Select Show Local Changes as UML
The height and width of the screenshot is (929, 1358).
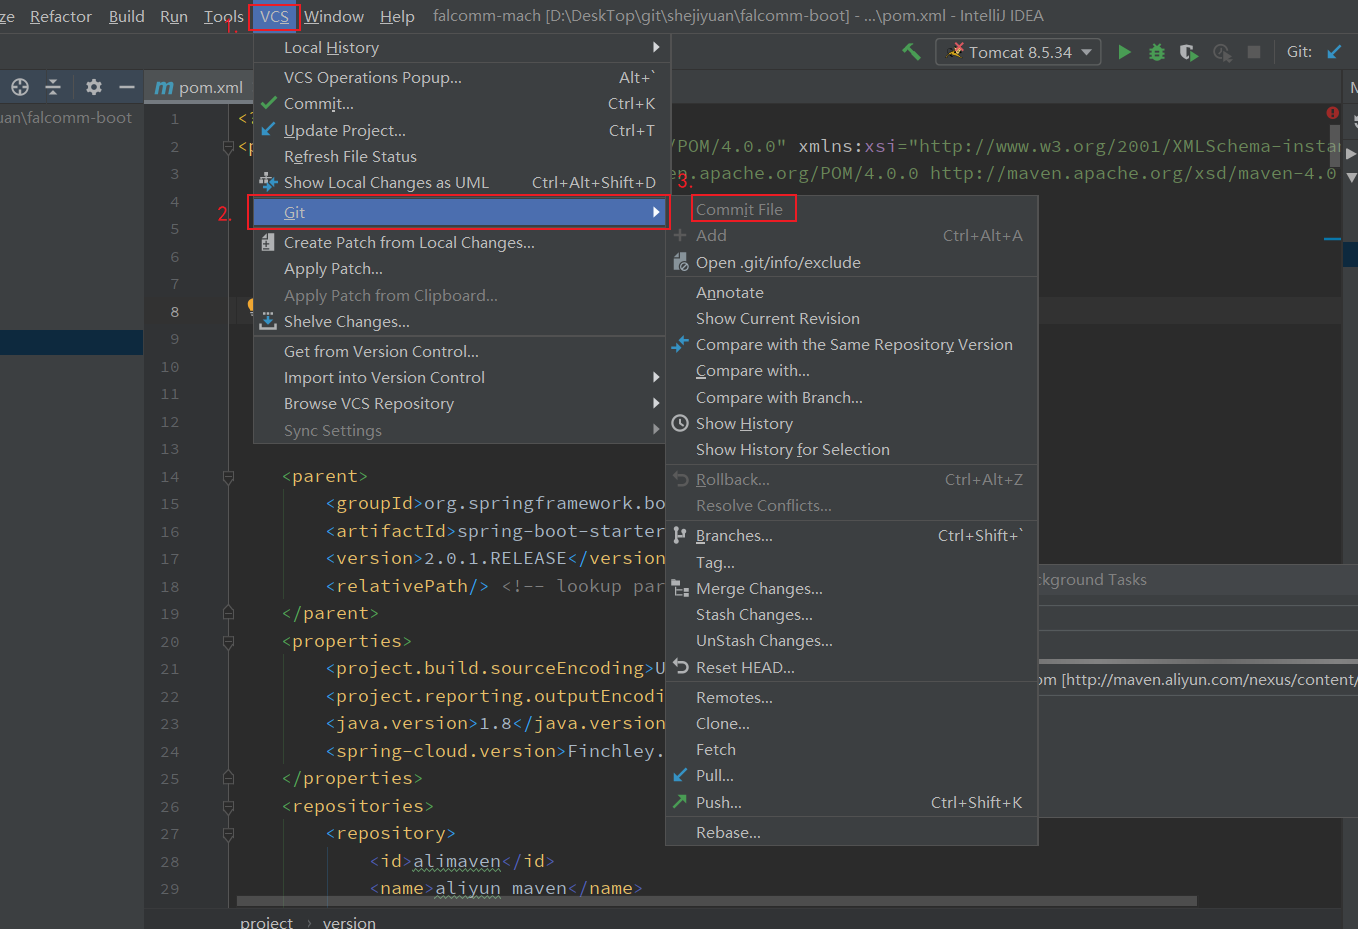click(x=461, y=182)
